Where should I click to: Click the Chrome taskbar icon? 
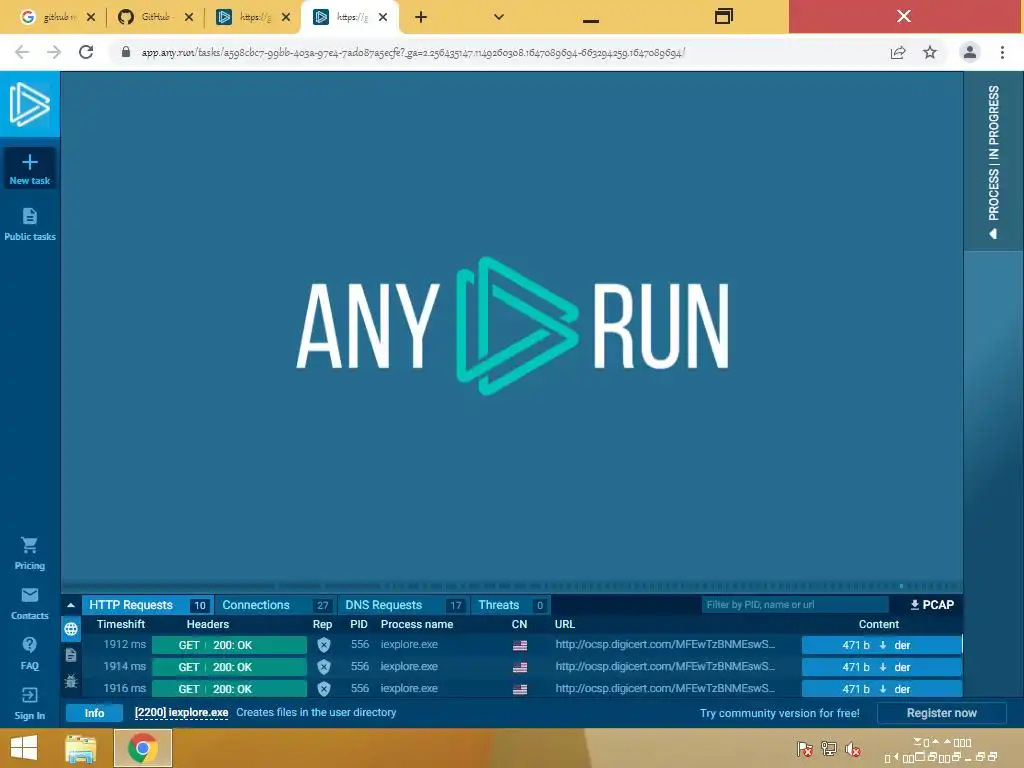point(143,748)
